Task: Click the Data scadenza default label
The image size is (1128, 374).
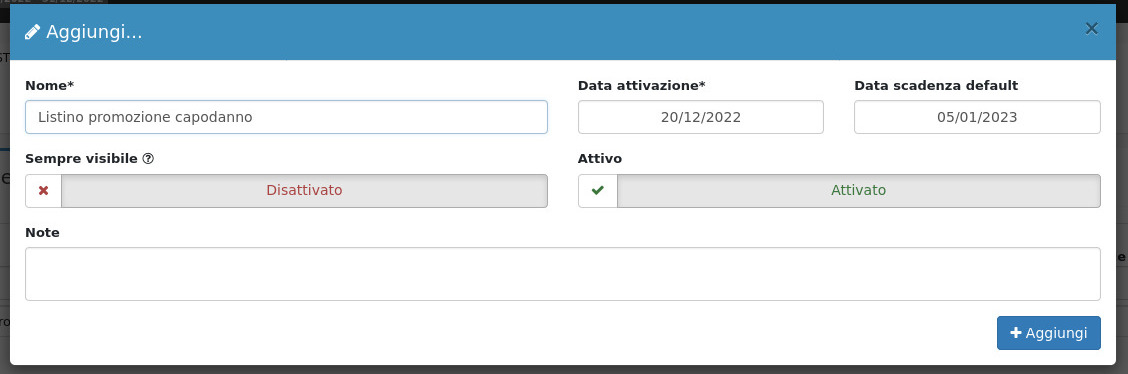Action: coord(936,86)
